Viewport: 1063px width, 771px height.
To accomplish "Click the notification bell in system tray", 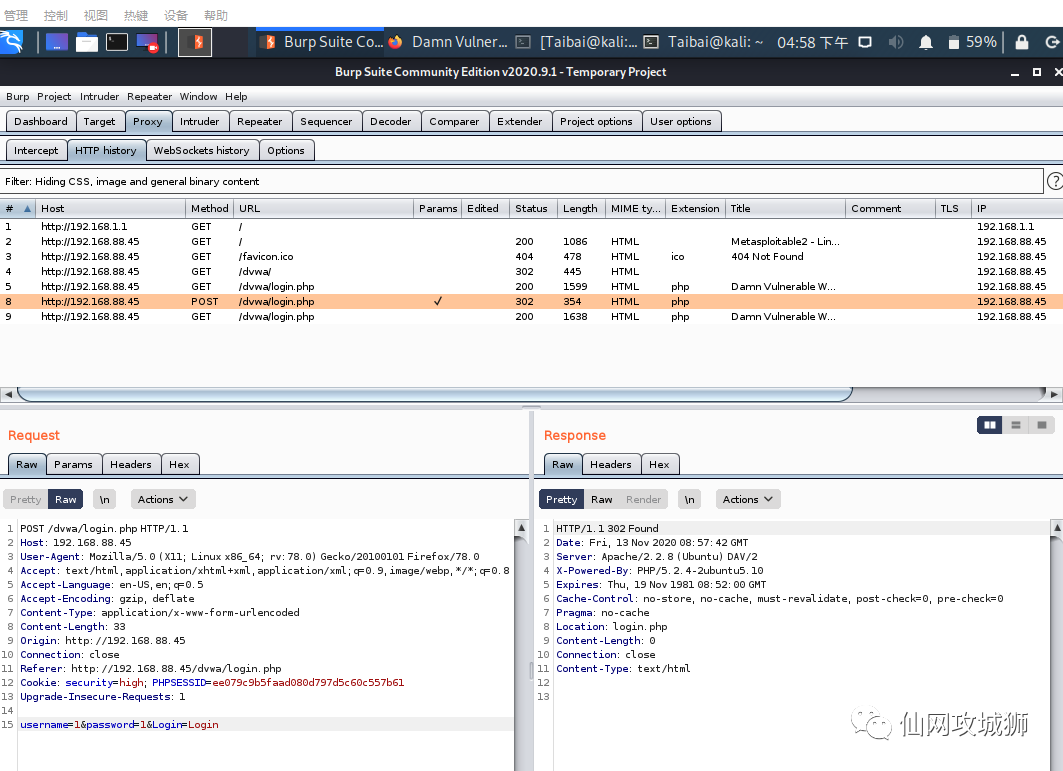I will tap(926, 42).
